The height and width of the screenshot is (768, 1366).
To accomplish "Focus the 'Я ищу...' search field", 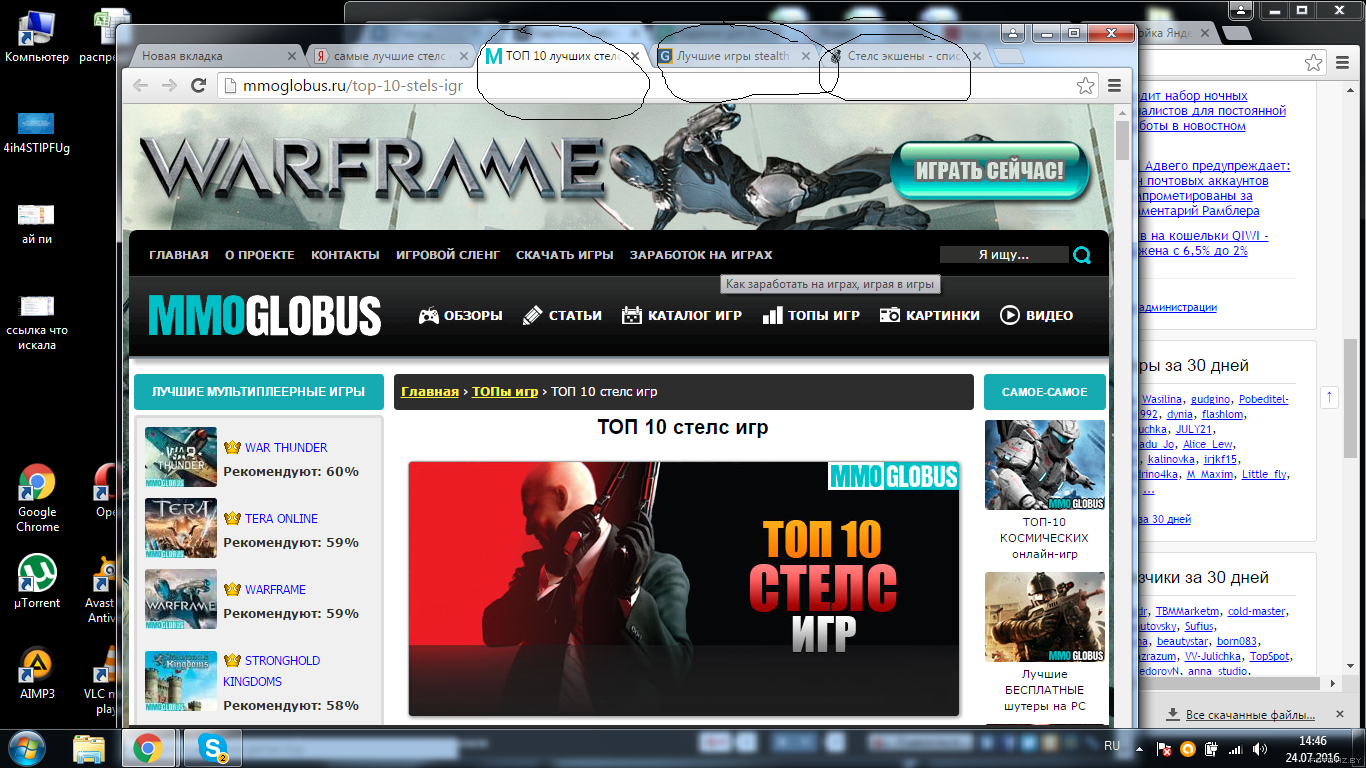I will point(1004,255).
